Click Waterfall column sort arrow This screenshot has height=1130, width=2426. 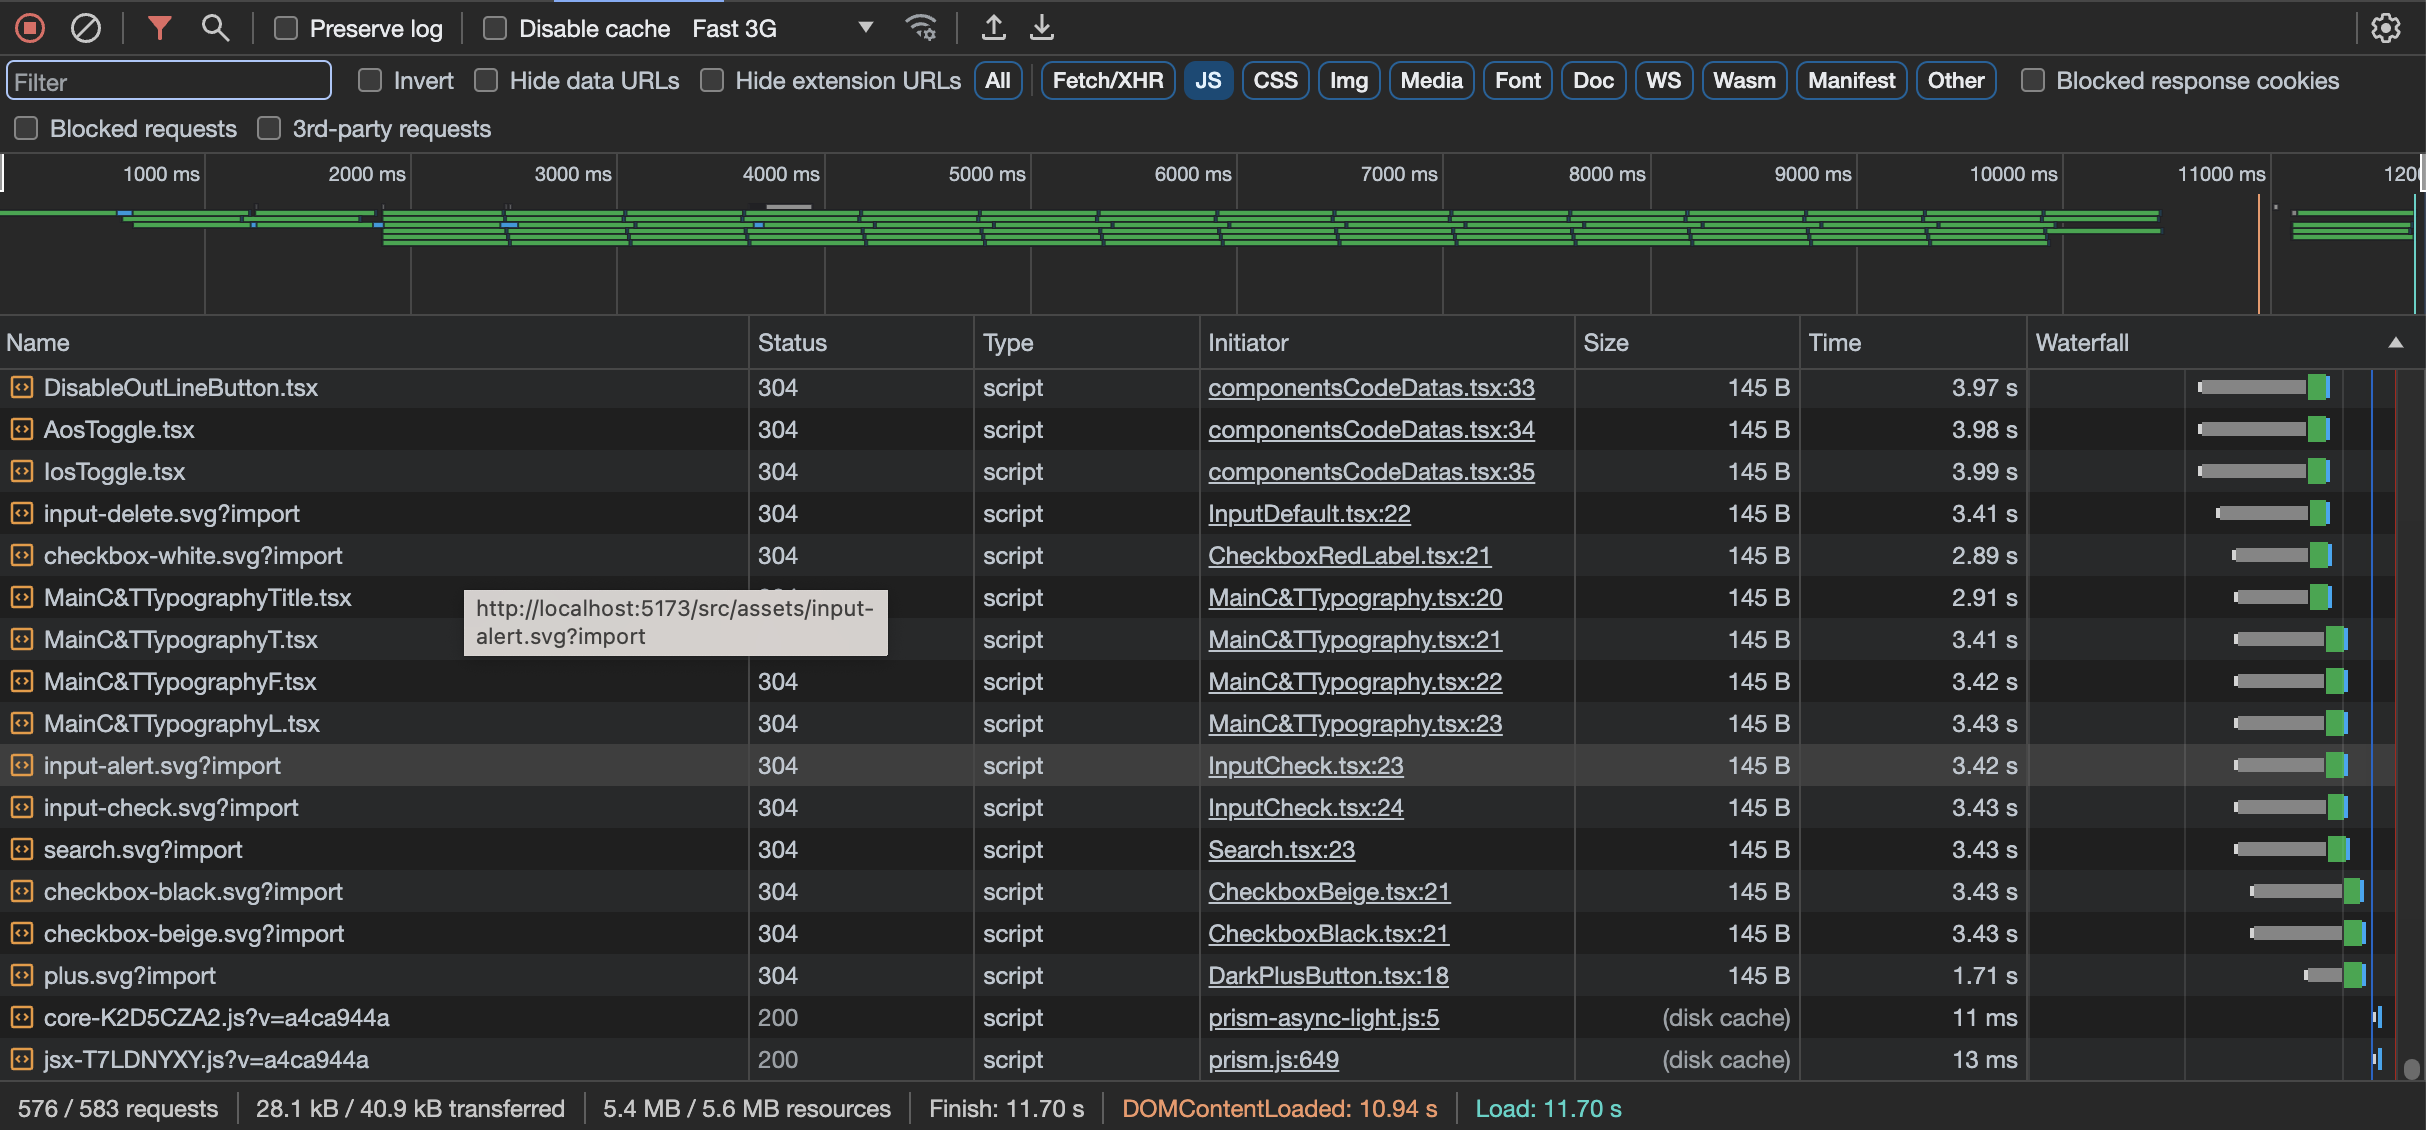click(2395, 343)
